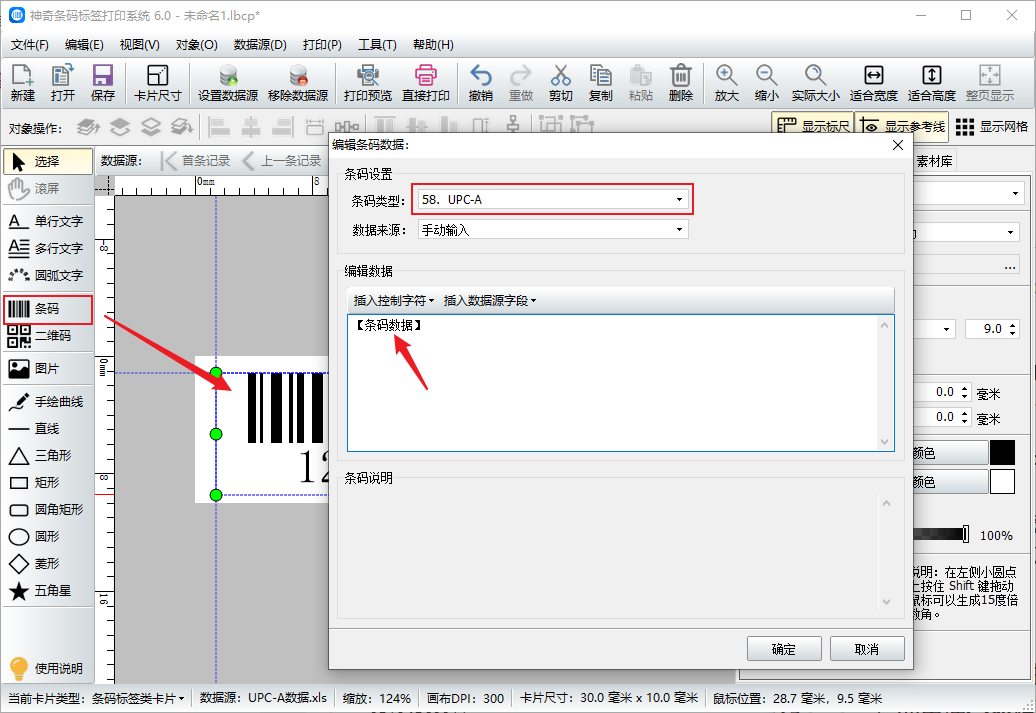1036x713 pixels.
Task: Close the 编辑条码数据 dialog
Action: coord(898,145)
